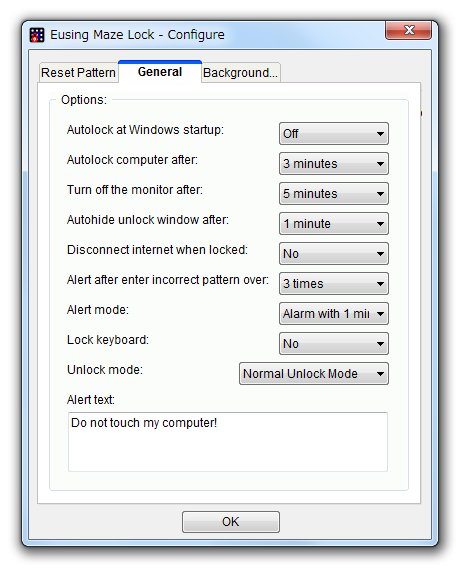The width and height of the screenshot is (464, 571).
Task: Open the Turn off the monitor after dropdown
Action: 334,193
